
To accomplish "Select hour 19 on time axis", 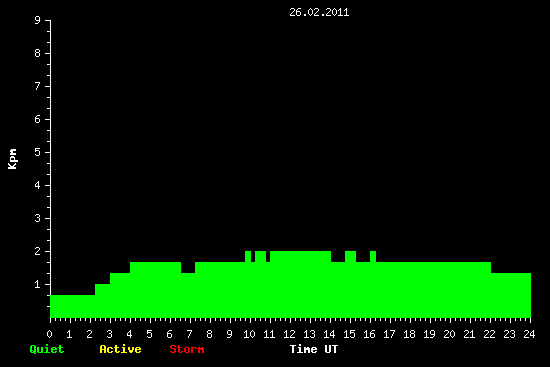I will pos(429,334).
